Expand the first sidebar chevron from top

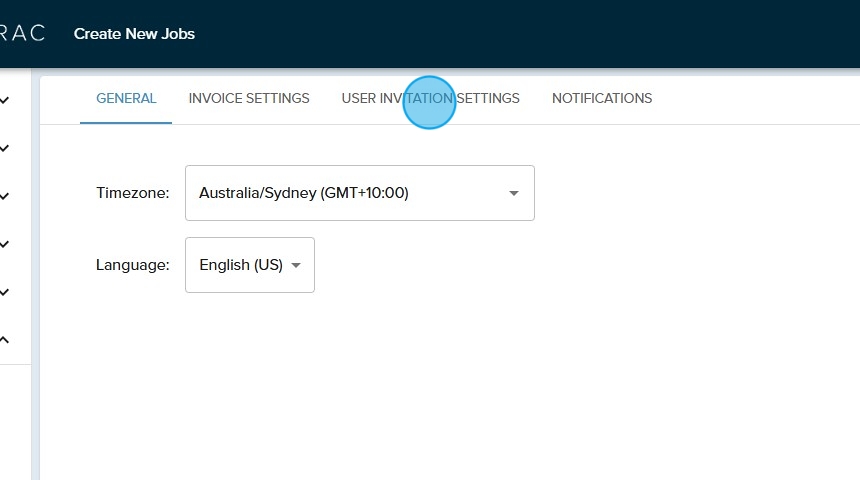click(5, 100)
